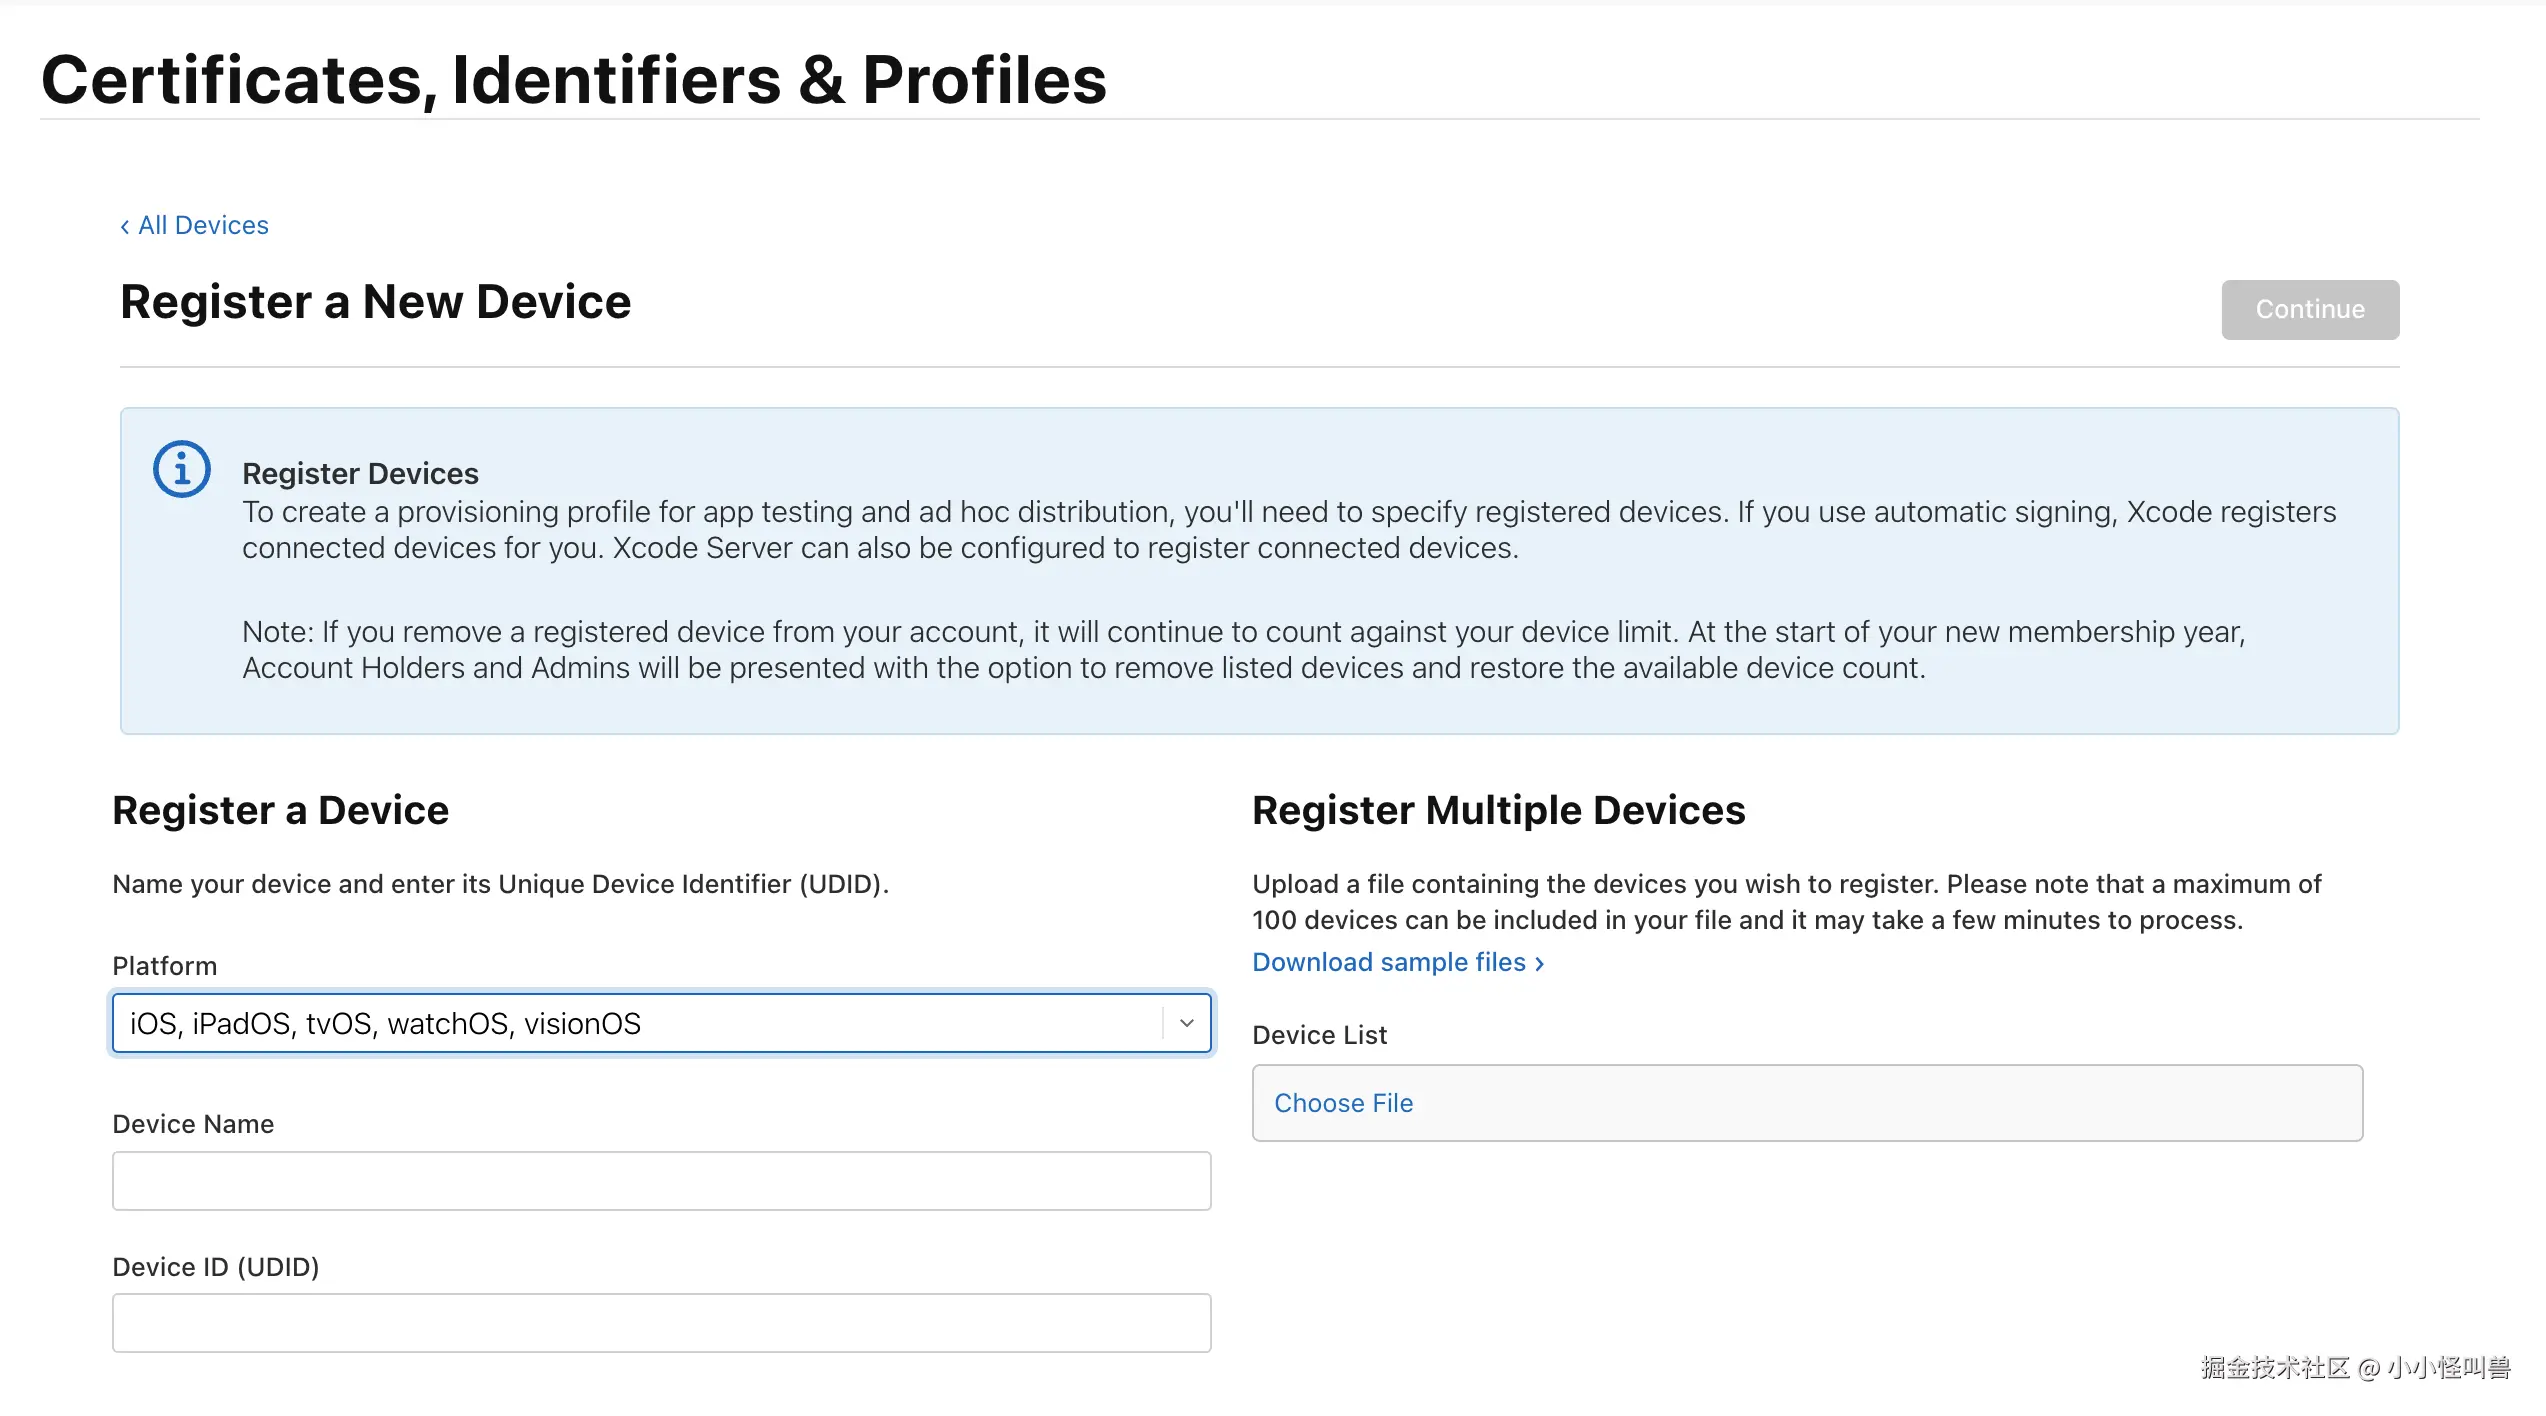
Task: Focus the Device ID (UDID) text field
Action: coord(661,1323)
